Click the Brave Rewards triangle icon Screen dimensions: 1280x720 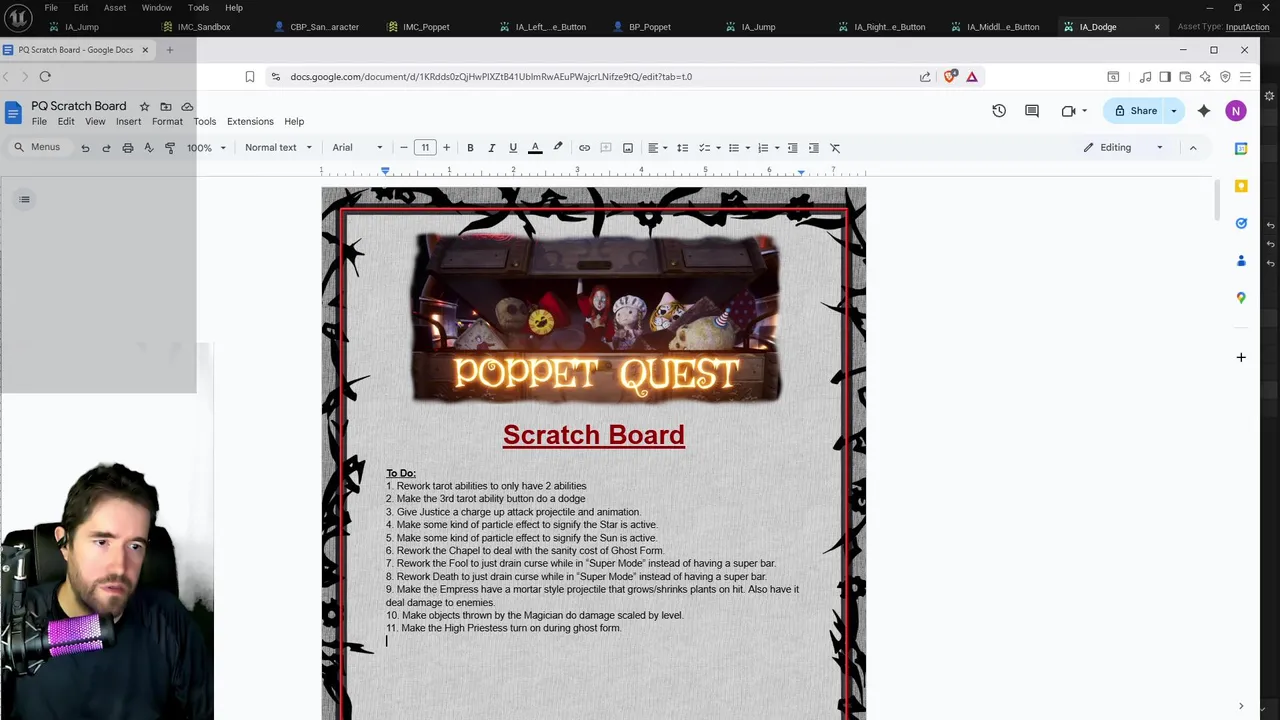(x=971, y=76)
